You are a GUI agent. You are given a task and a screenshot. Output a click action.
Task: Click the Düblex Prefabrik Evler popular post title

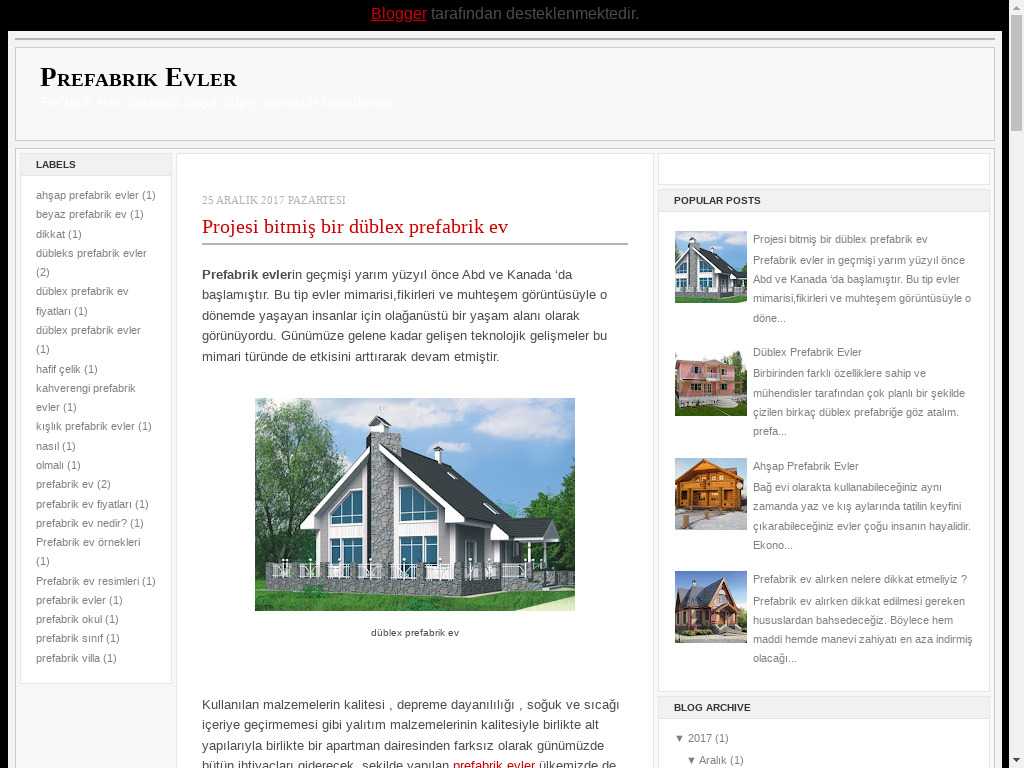click(x=807, y=352)
